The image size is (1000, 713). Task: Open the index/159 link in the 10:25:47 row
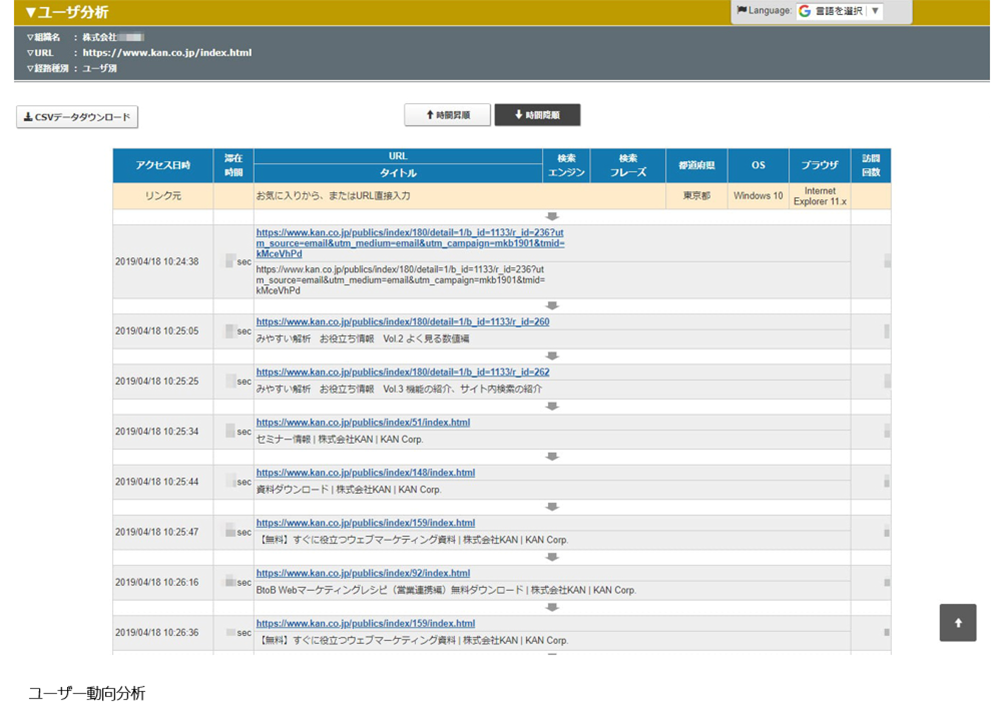tap(365, 523)
